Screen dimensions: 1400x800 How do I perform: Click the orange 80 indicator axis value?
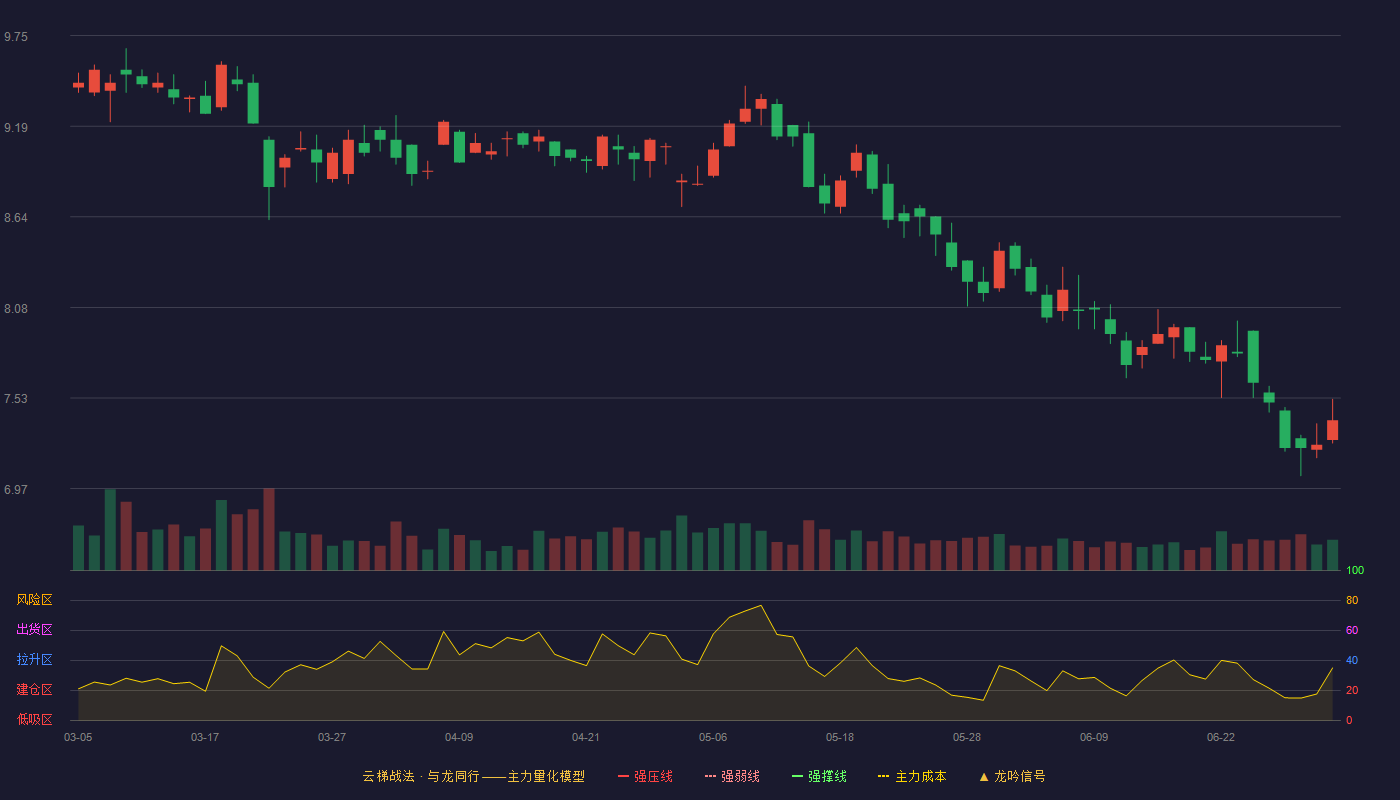click(1352, 601)
